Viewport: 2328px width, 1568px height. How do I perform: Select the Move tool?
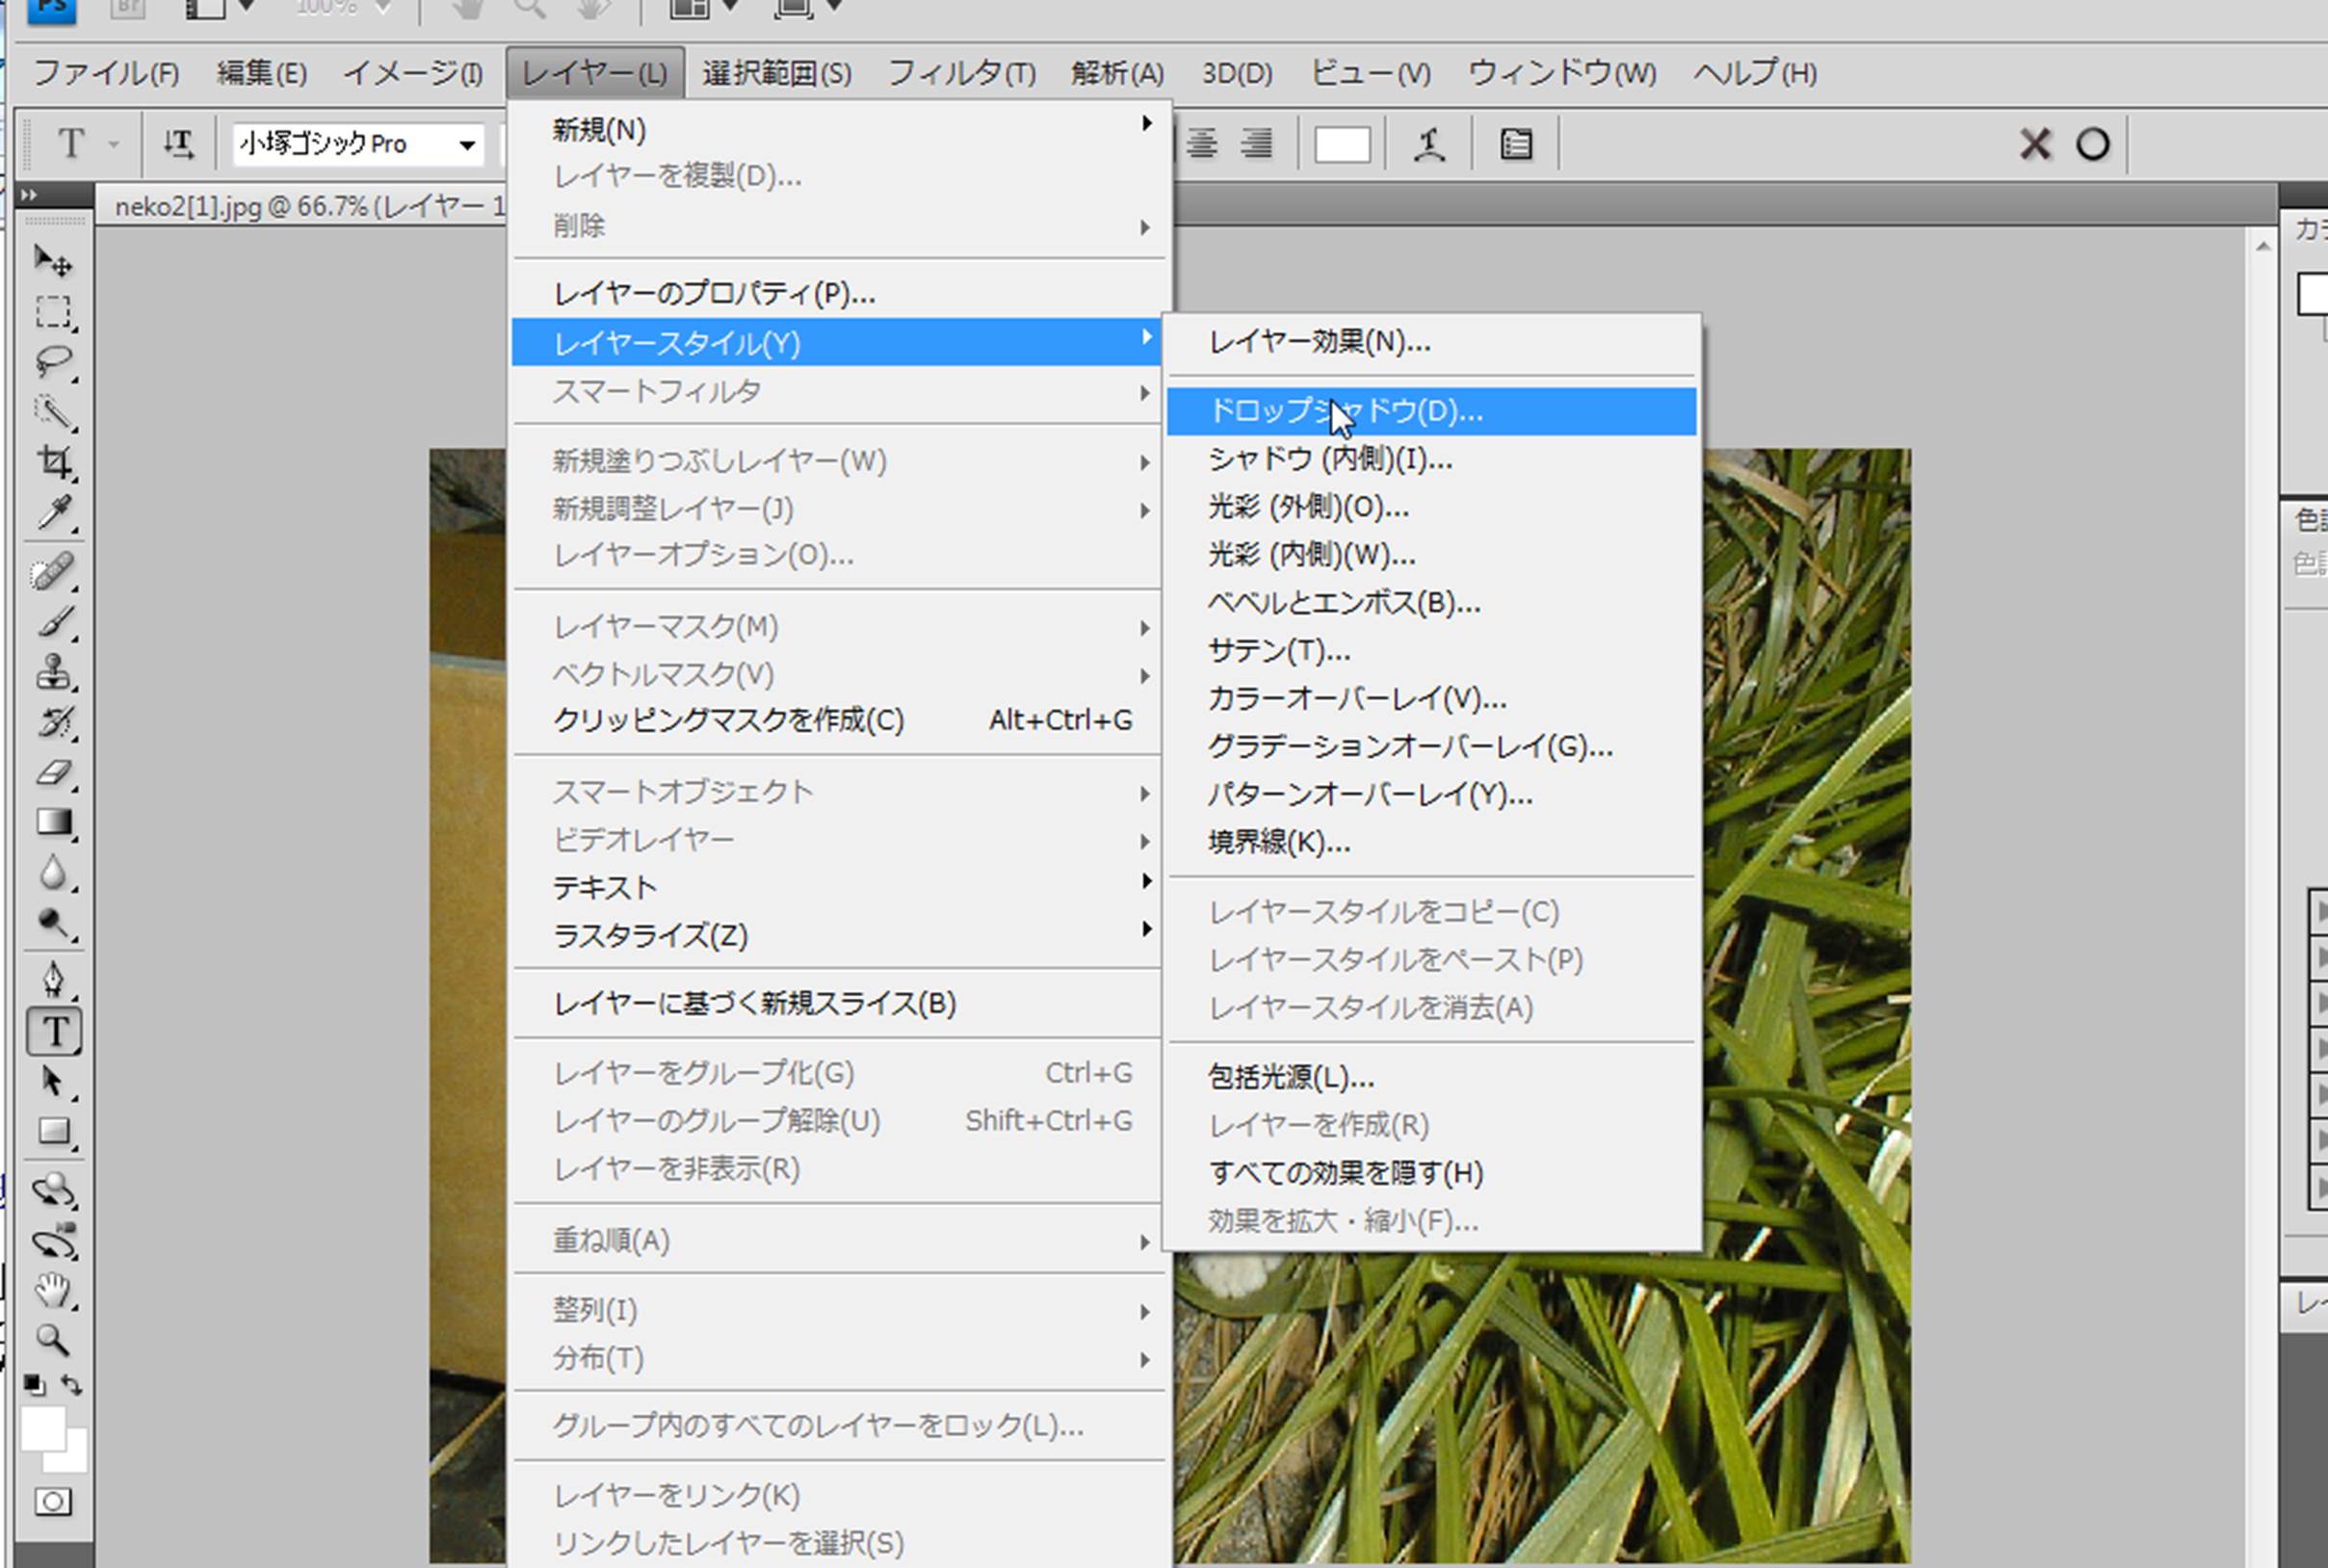[52, 261]
